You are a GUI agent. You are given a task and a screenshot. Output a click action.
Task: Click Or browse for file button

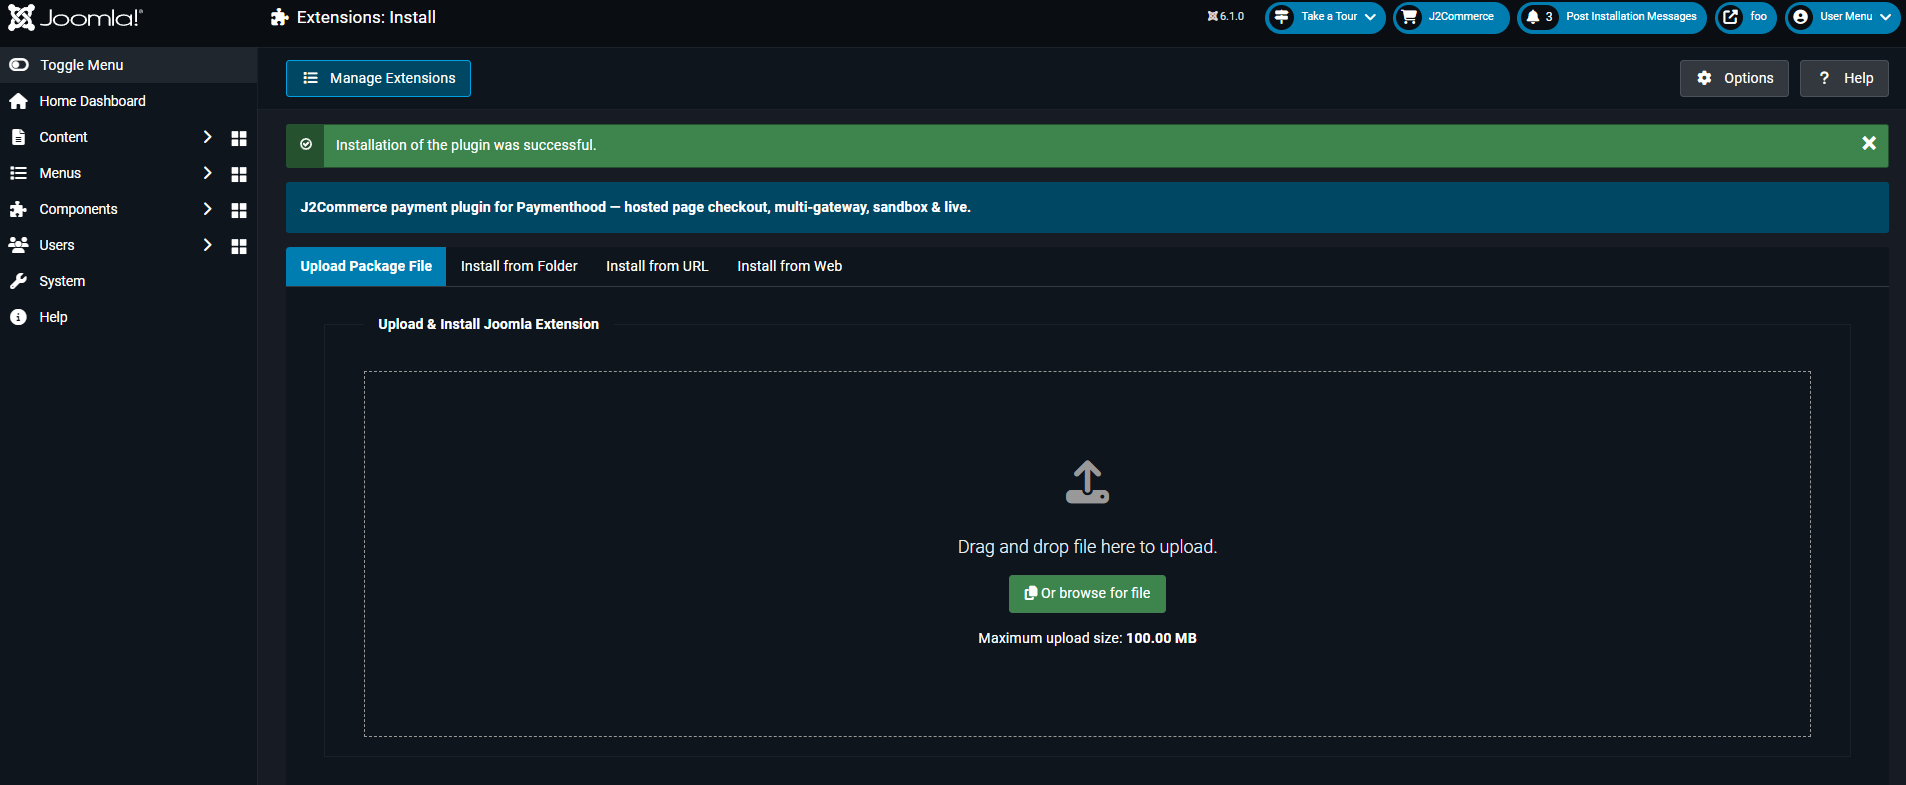coord(1087,594)
